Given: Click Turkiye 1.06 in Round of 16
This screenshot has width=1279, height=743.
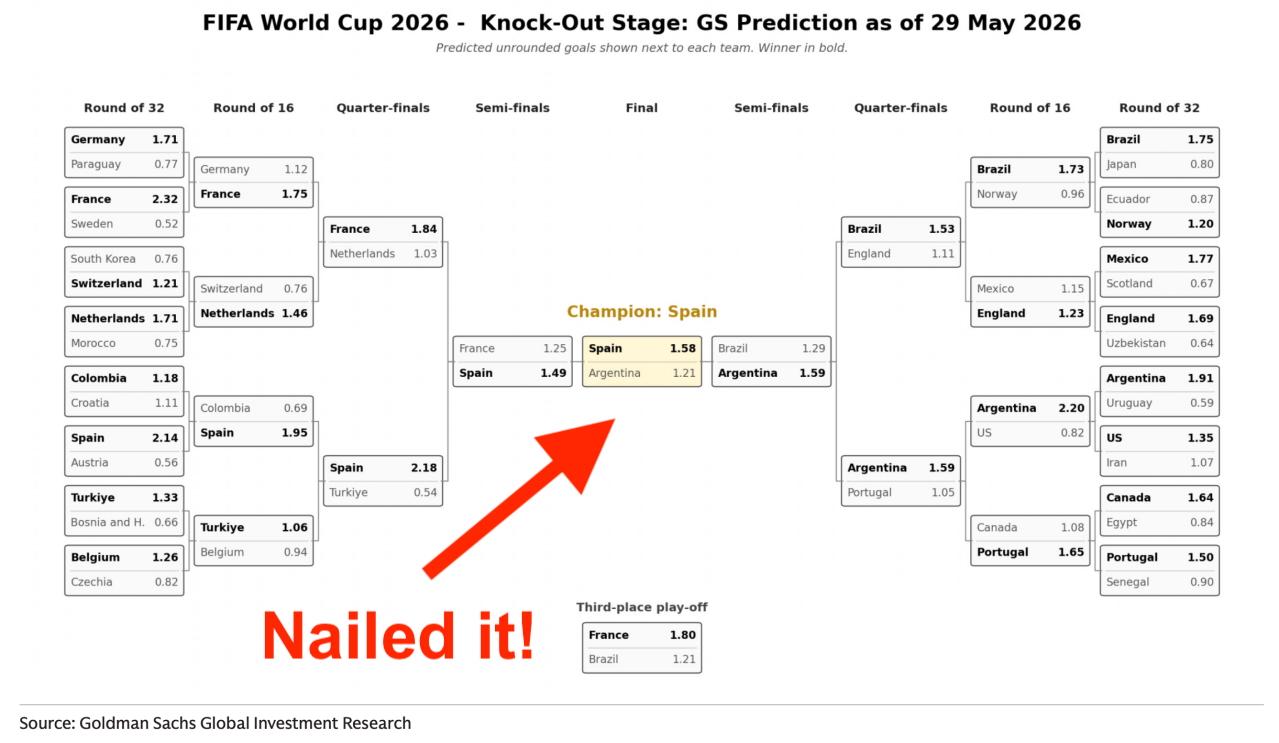Looking at the screenshot, I should pyautogui.click(x=254, y=528).
